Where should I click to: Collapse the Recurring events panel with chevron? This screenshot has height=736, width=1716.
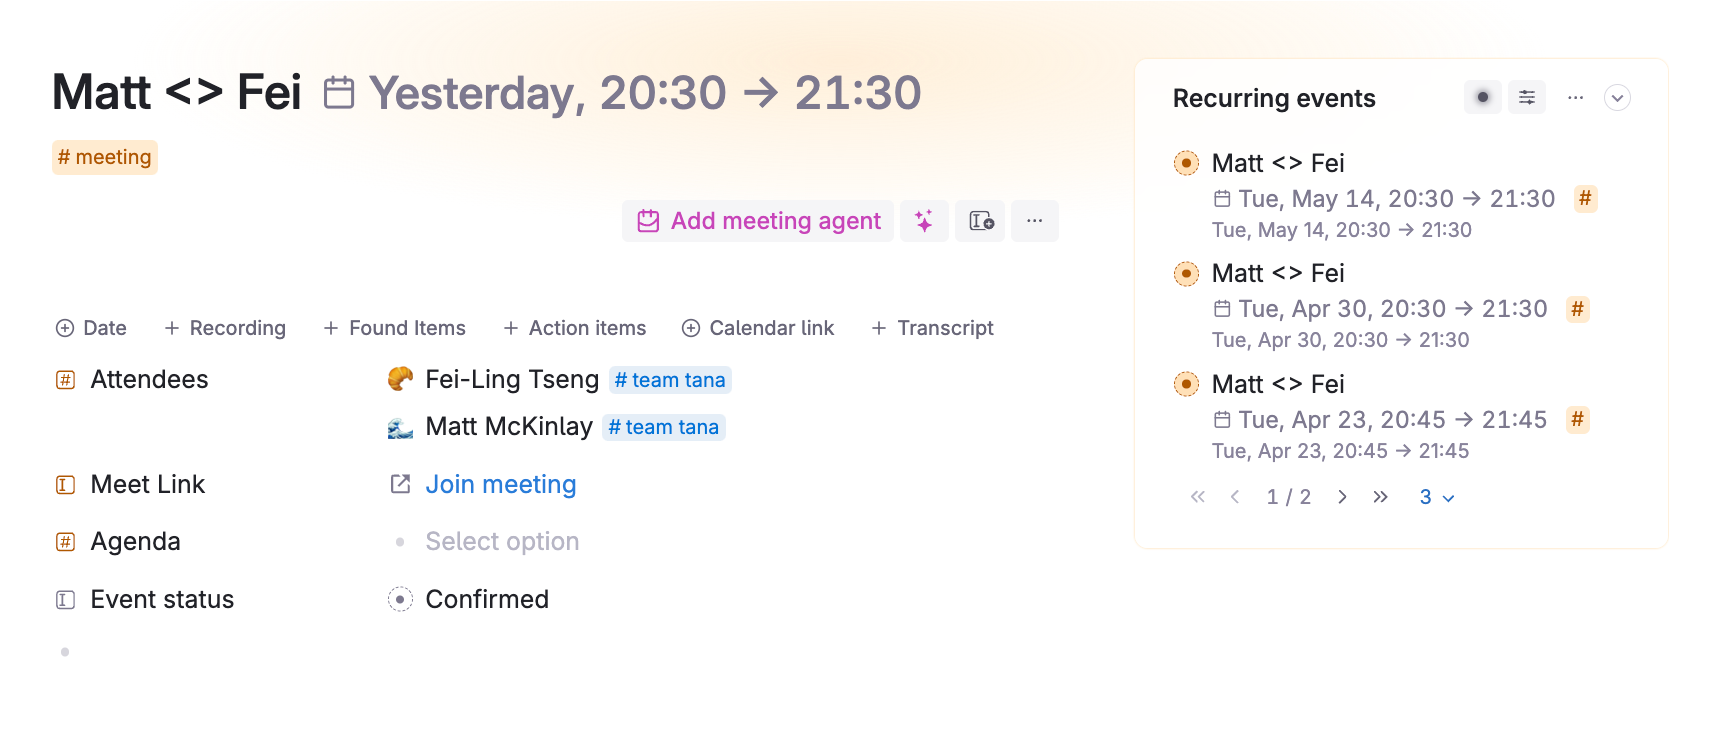pos(1617,97)
